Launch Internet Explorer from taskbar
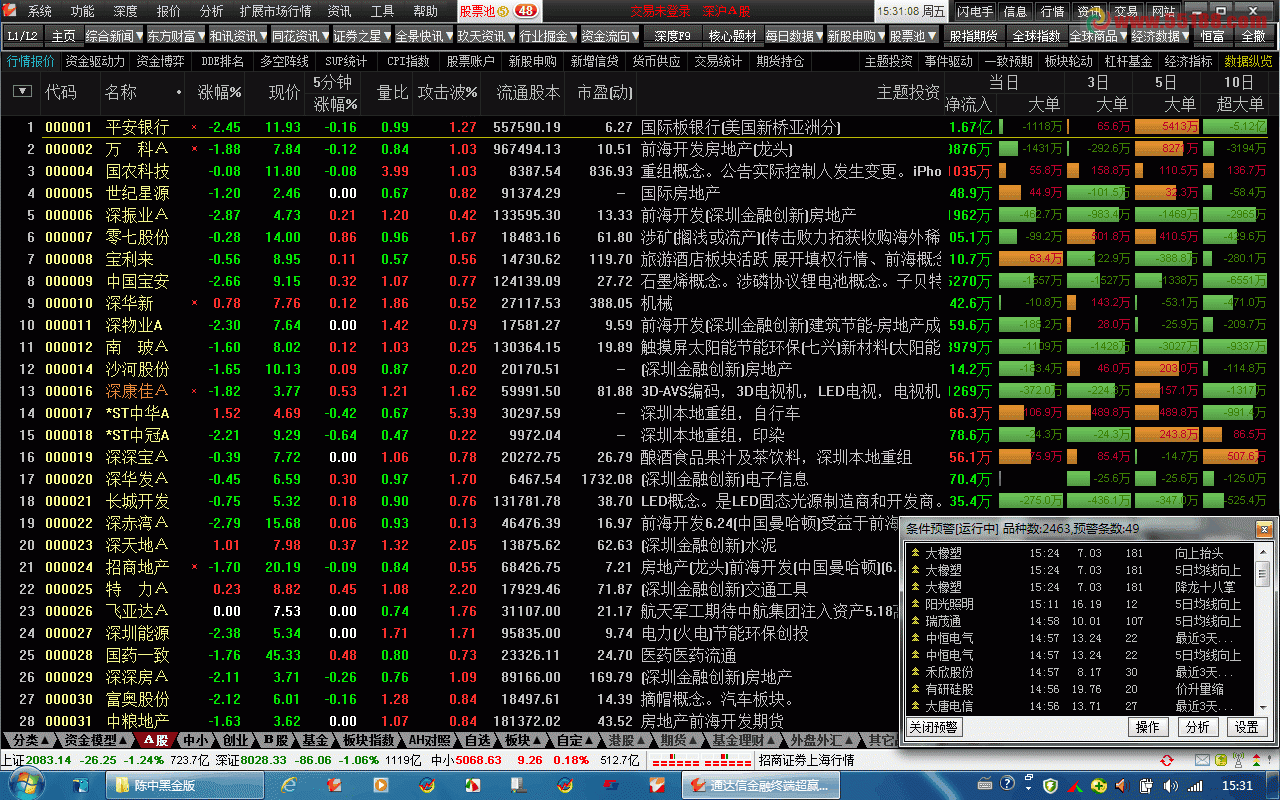This screenshot has width=1280, height=800. pos(290,785)
